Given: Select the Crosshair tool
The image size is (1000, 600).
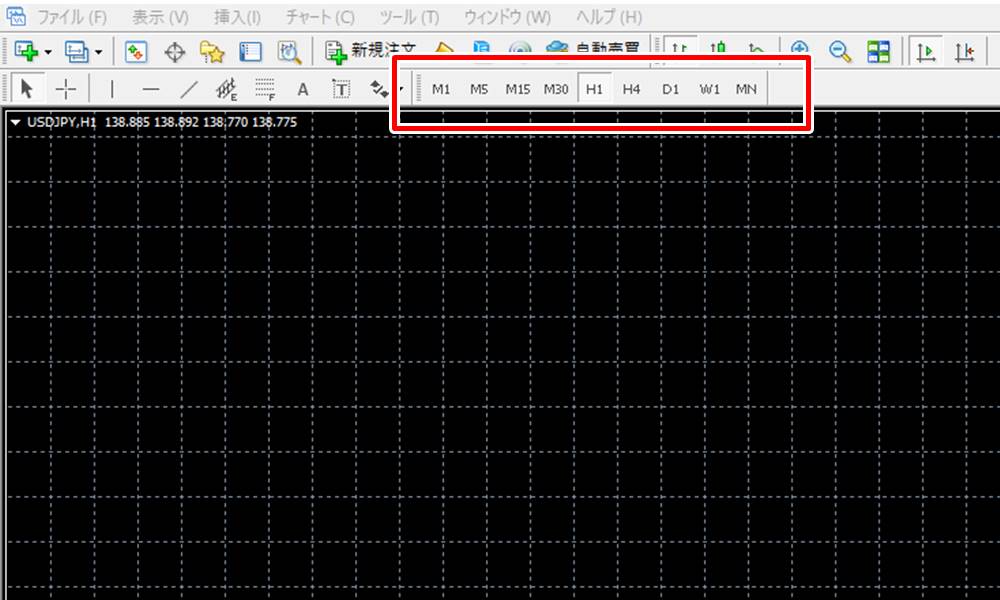Looking at the screenshot, I should [x=66, y=89].
